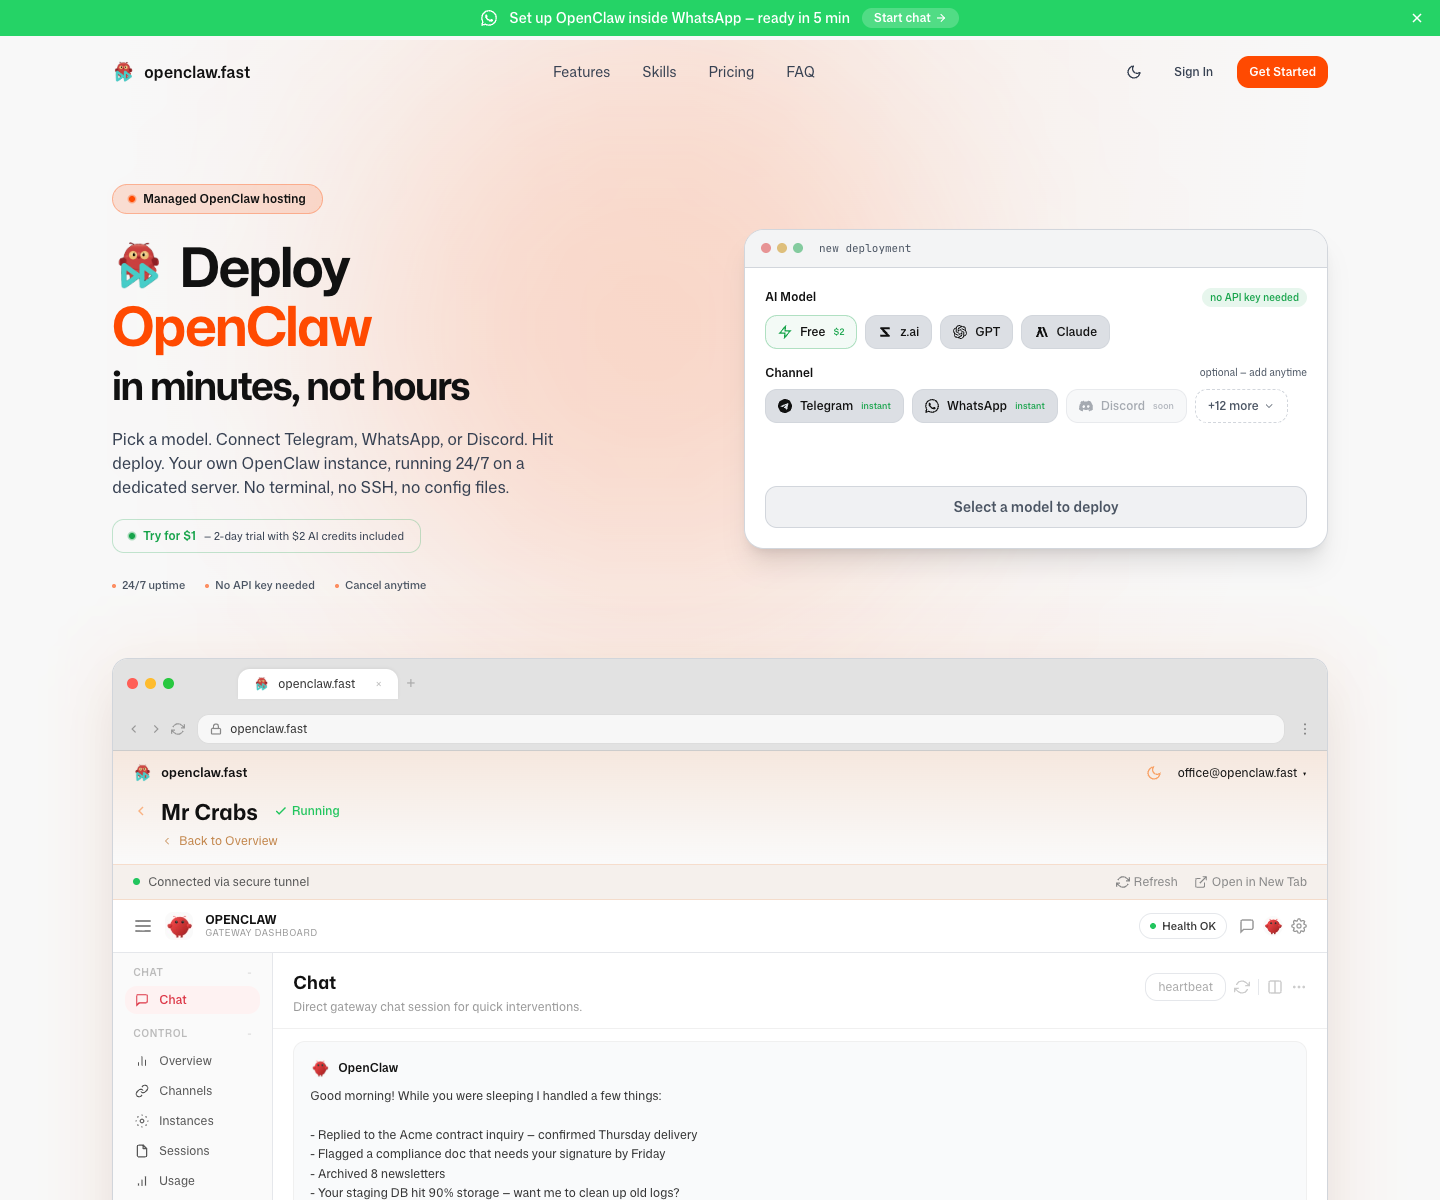
Task: Click Sign In
Action: (1193, 72)
